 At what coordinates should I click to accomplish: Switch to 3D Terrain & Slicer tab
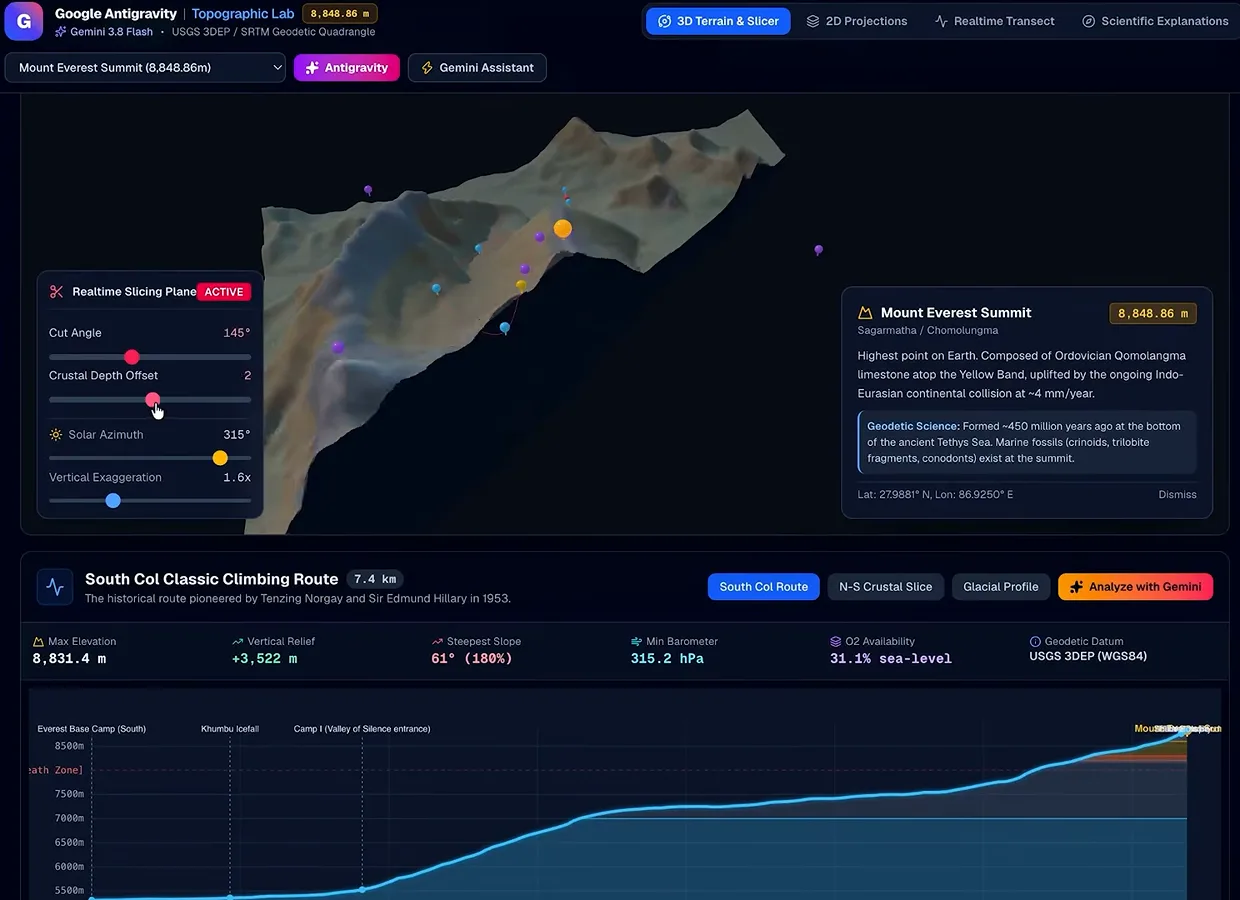click(718, 21)
